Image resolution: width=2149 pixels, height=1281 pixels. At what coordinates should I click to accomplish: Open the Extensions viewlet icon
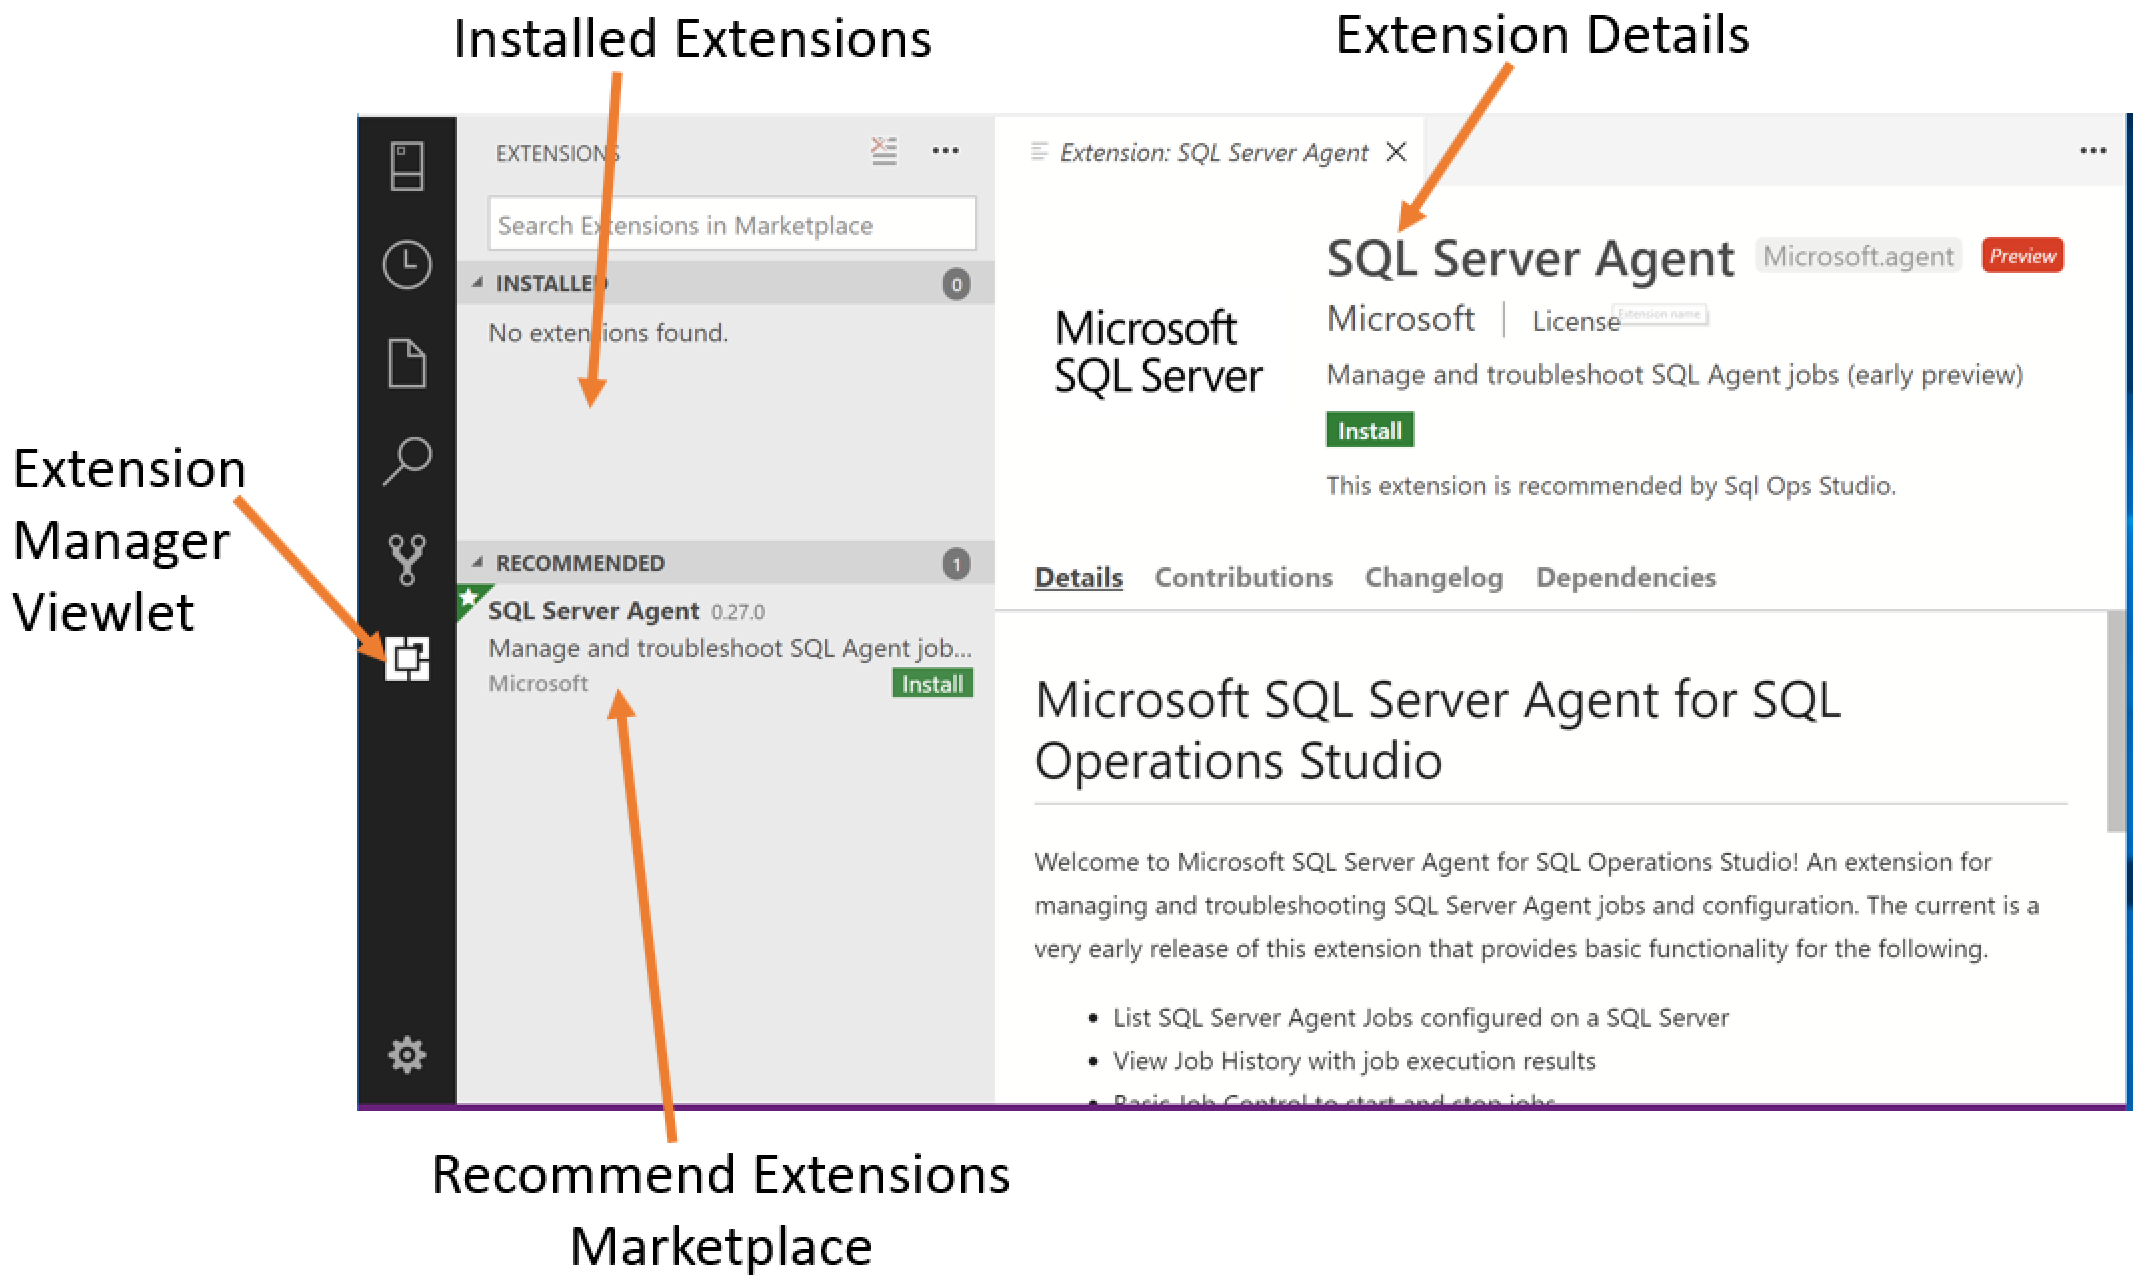tap(407, 658)
